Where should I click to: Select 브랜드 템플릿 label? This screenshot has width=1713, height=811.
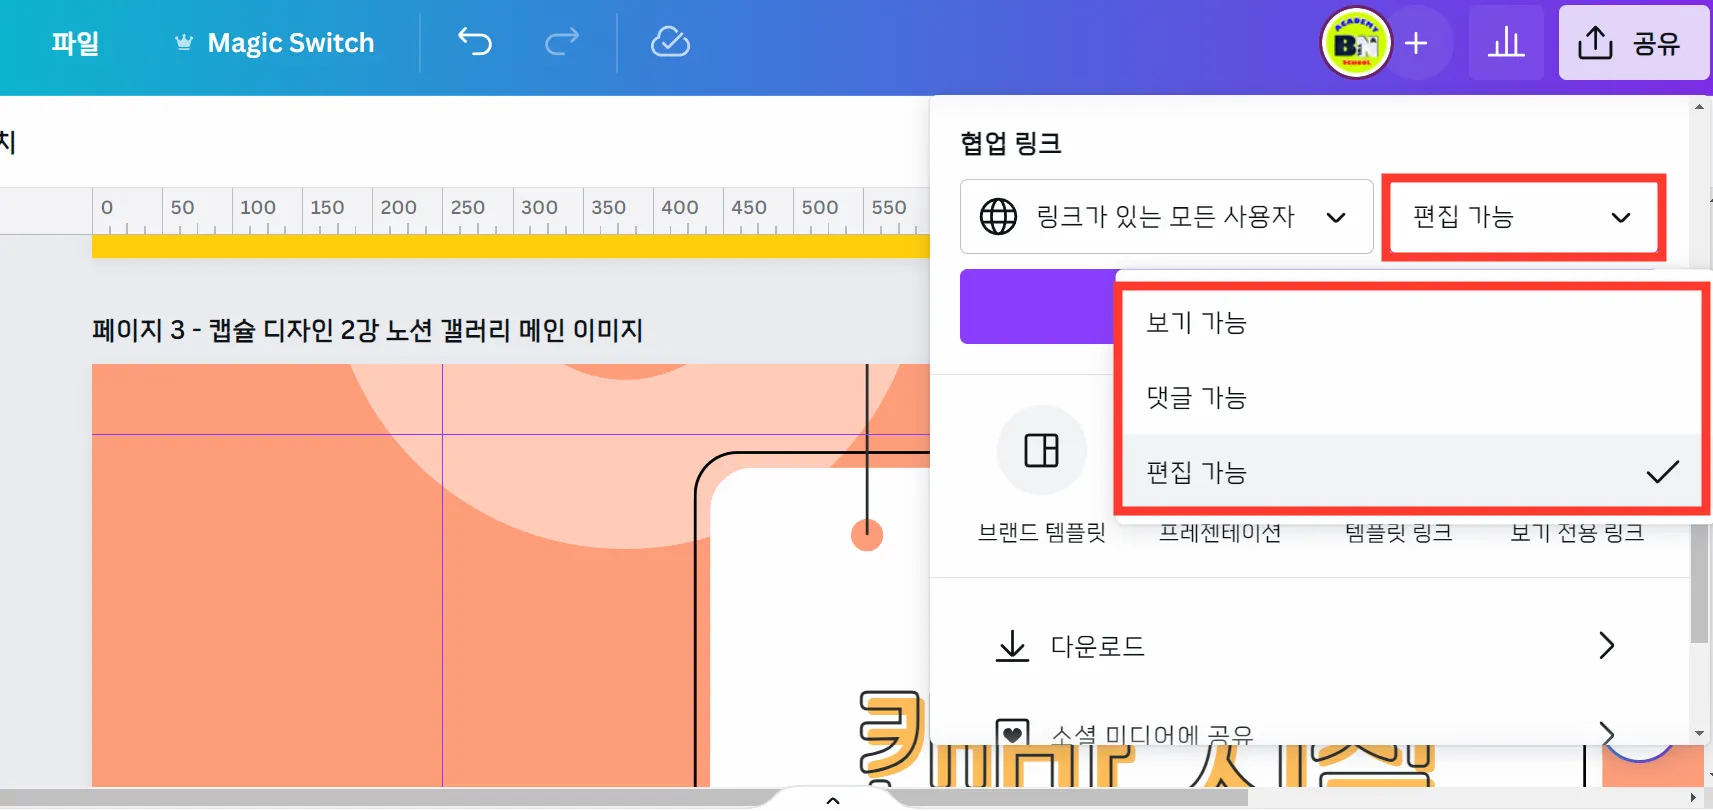[x=1042, y=533]
